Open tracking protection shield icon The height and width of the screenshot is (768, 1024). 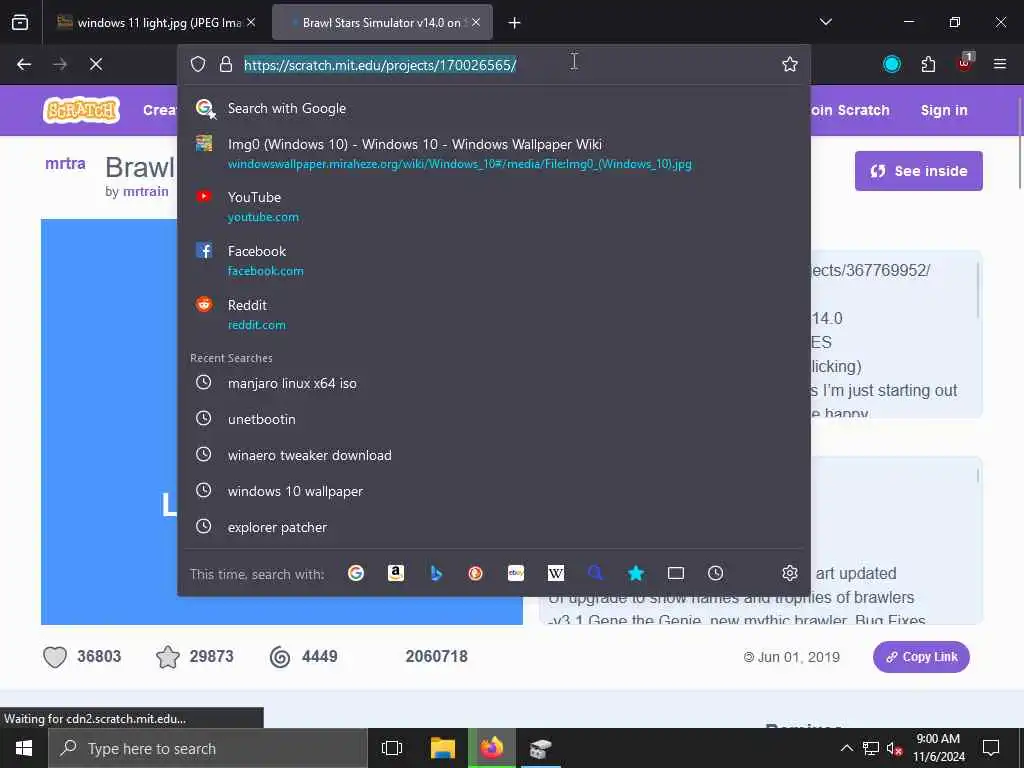point(198,64)
